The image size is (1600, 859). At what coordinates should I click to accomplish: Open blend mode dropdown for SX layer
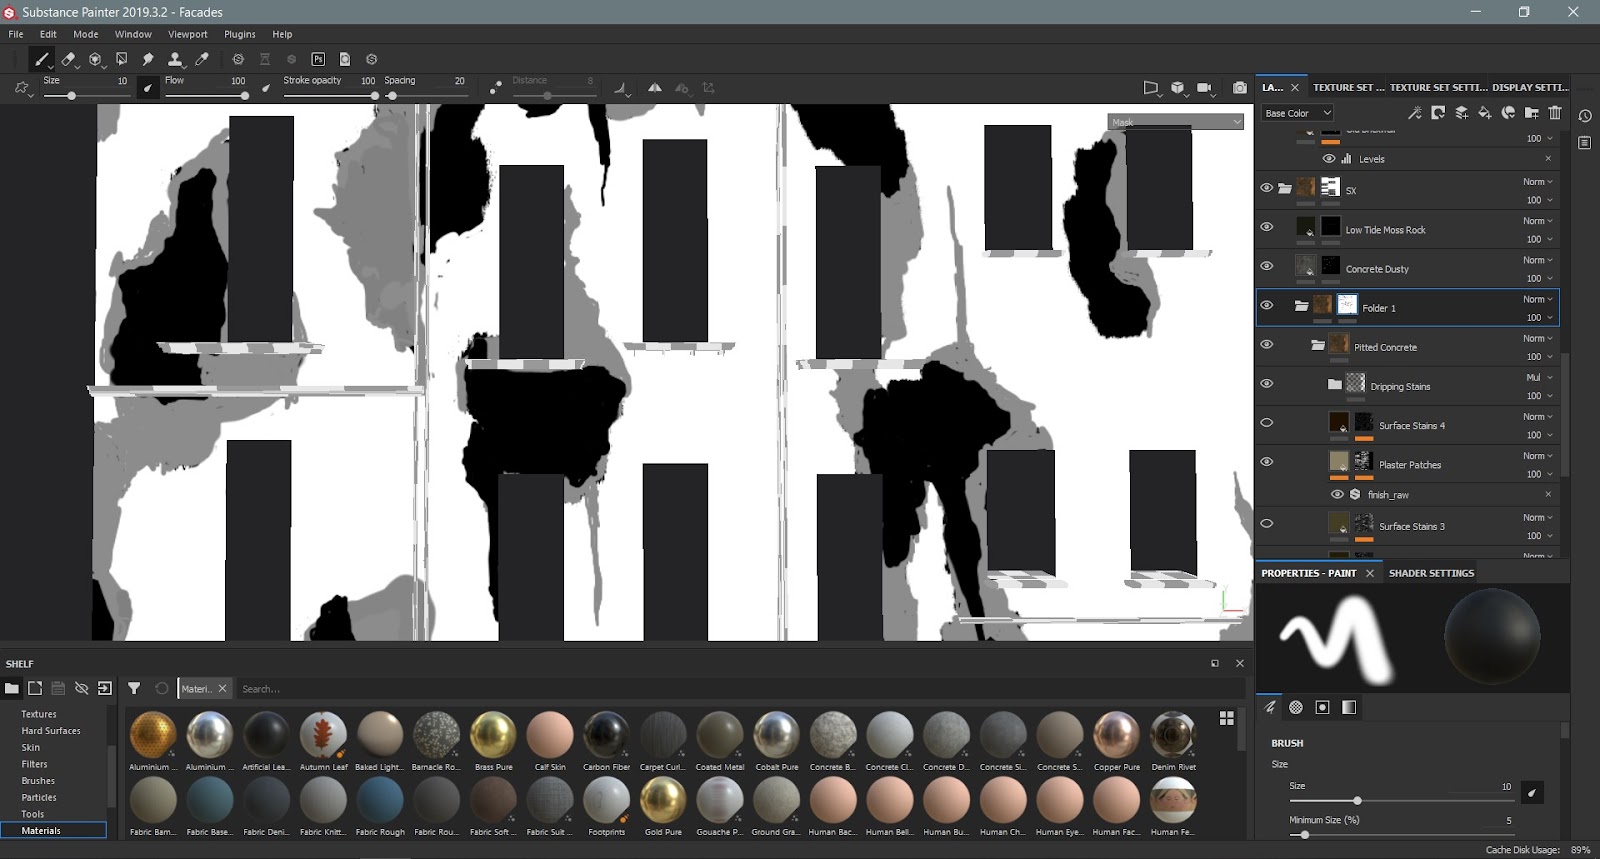(x=1538, y=182)
